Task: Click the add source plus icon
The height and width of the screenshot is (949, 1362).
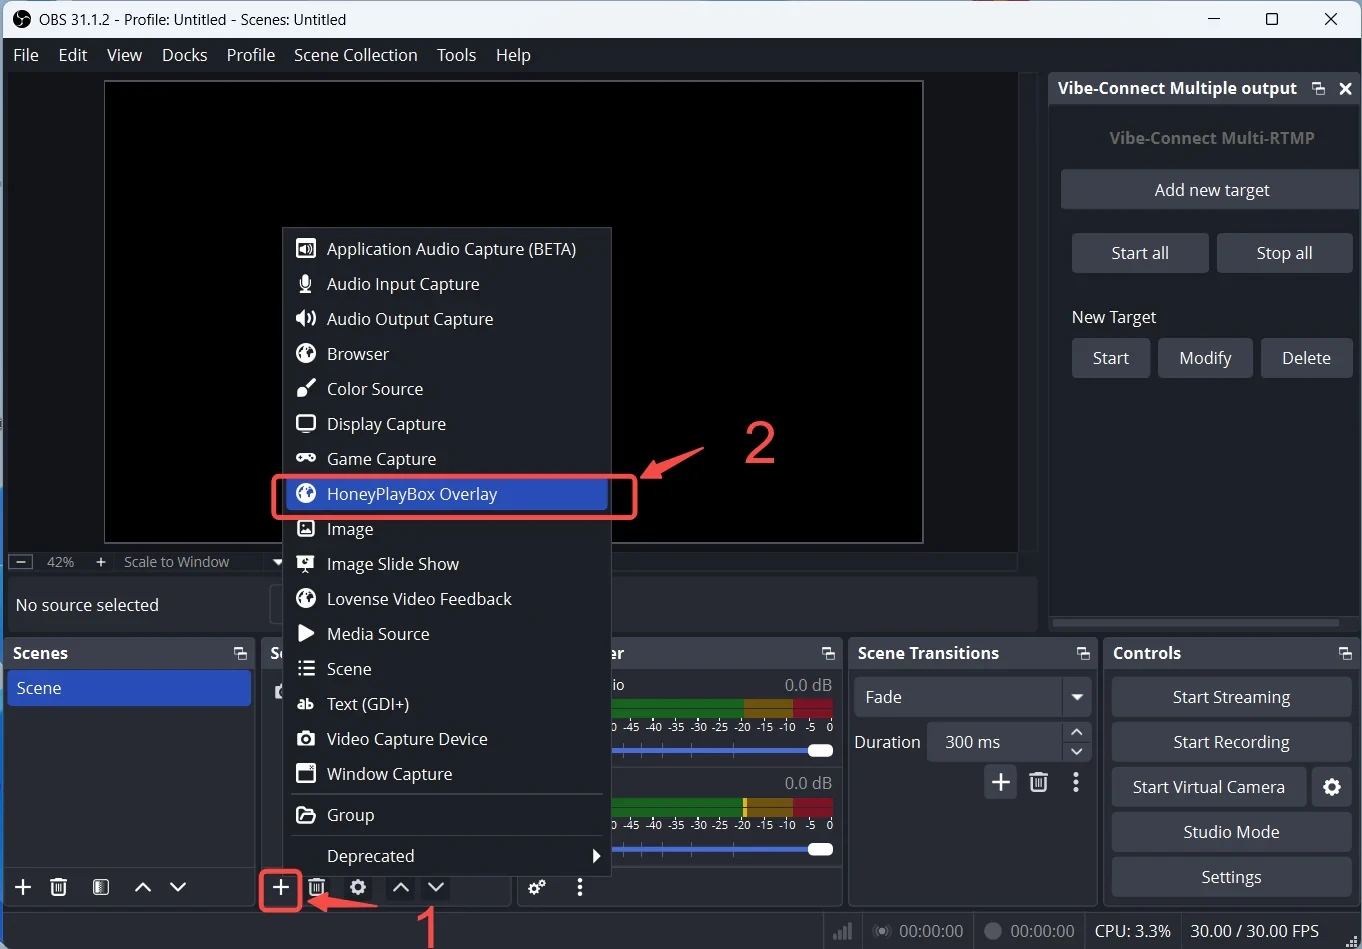Action: [x=281, y=887]
